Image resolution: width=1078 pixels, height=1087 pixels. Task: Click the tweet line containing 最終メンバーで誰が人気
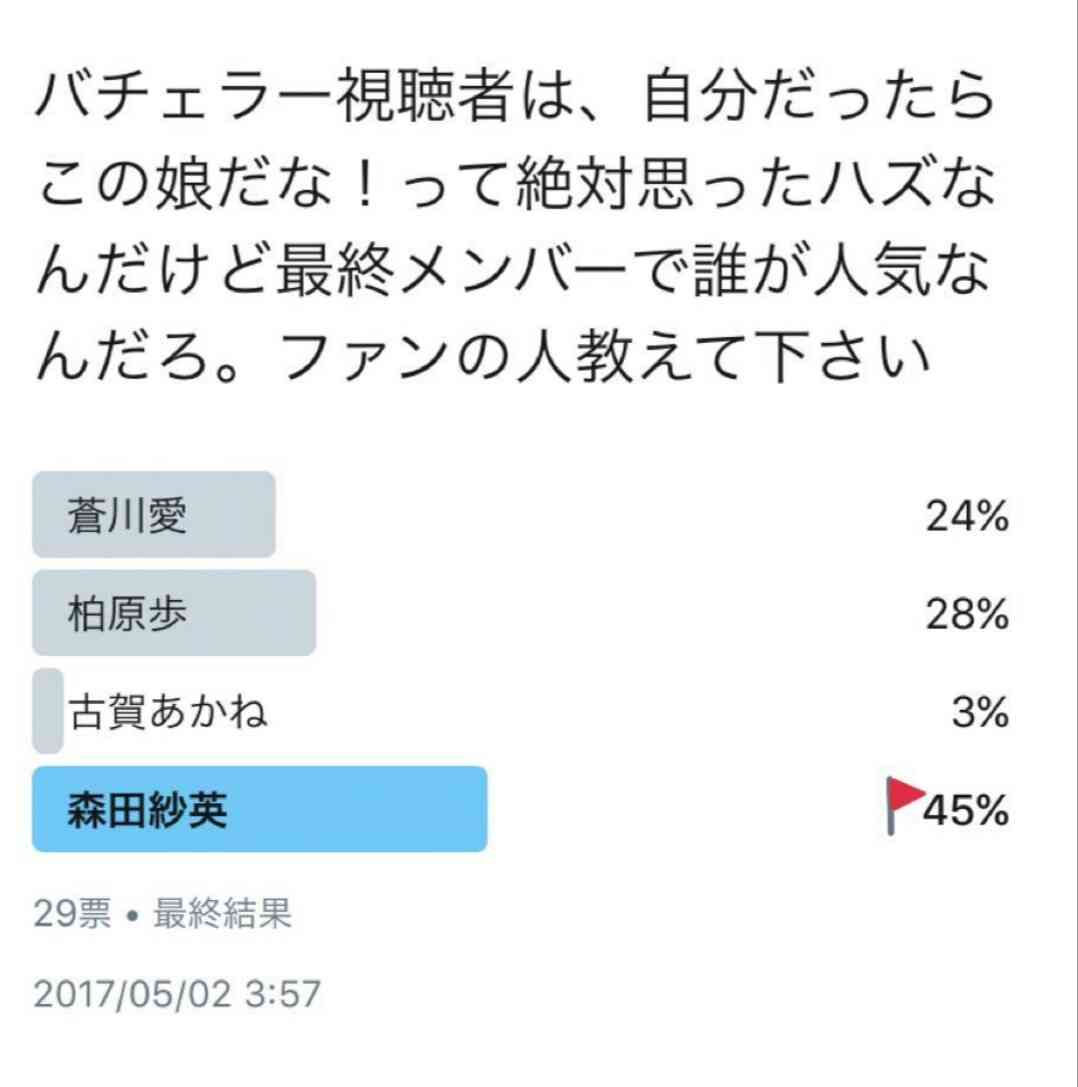[514, 270]
